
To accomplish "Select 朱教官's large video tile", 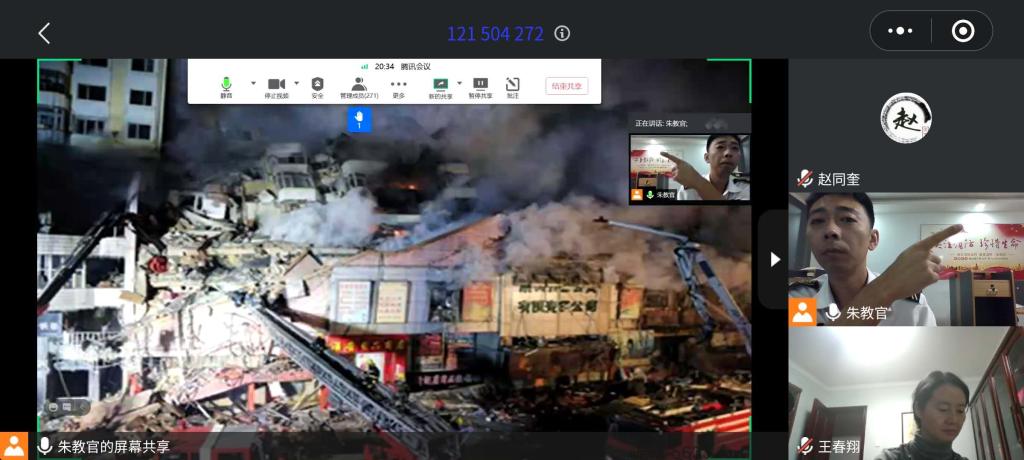I will 906,259.
